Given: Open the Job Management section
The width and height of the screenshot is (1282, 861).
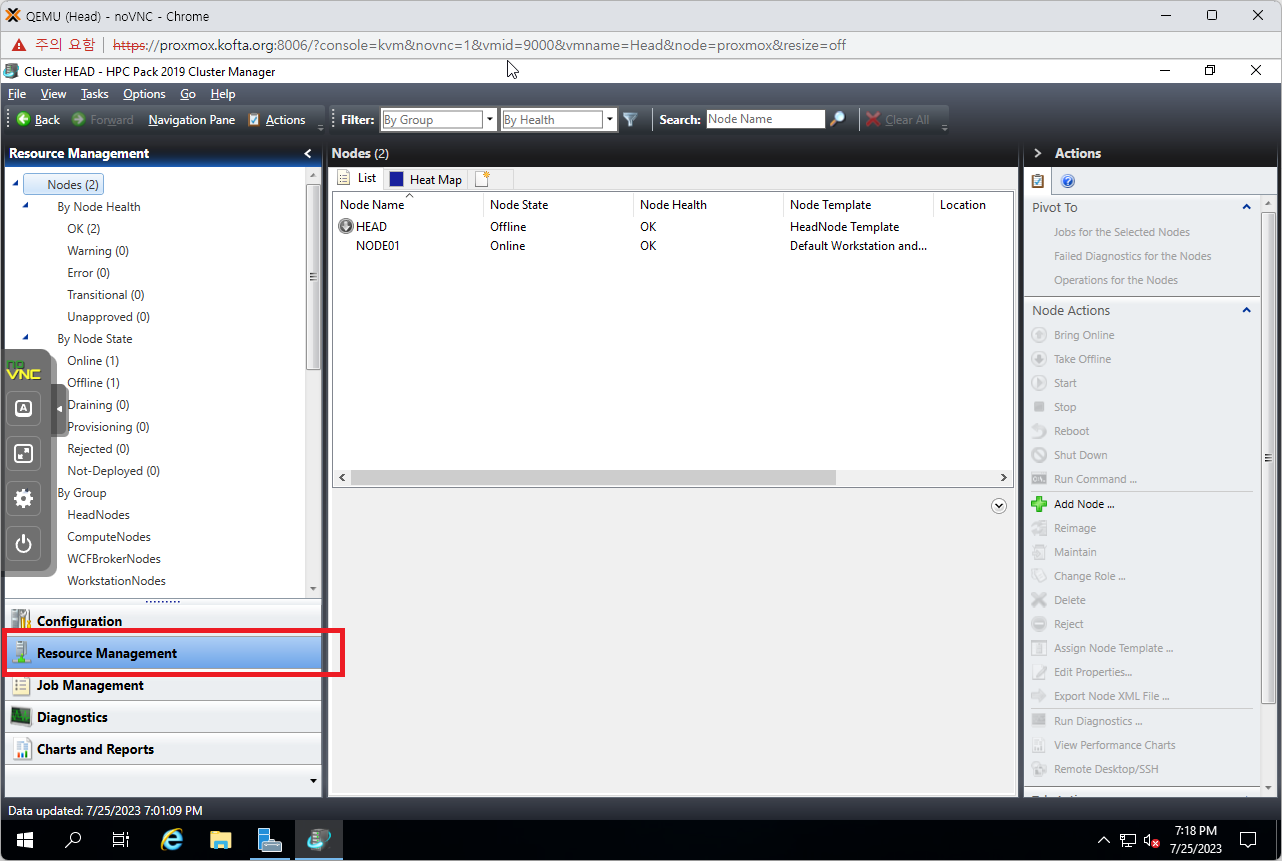Looking at the screenshot, I should click(x=90, y=685).
